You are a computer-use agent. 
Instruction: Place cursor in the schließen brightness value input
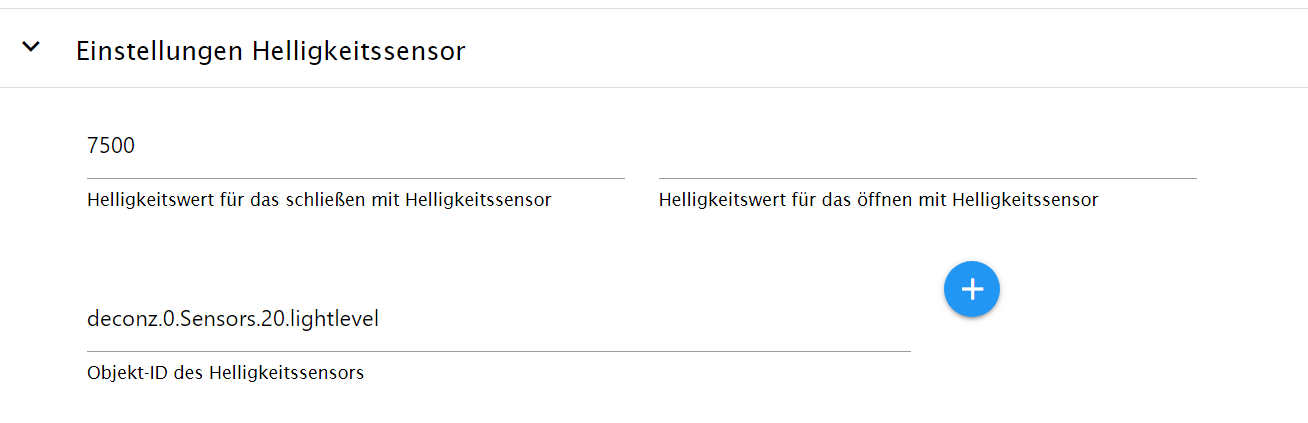click(x=356, y=147)
